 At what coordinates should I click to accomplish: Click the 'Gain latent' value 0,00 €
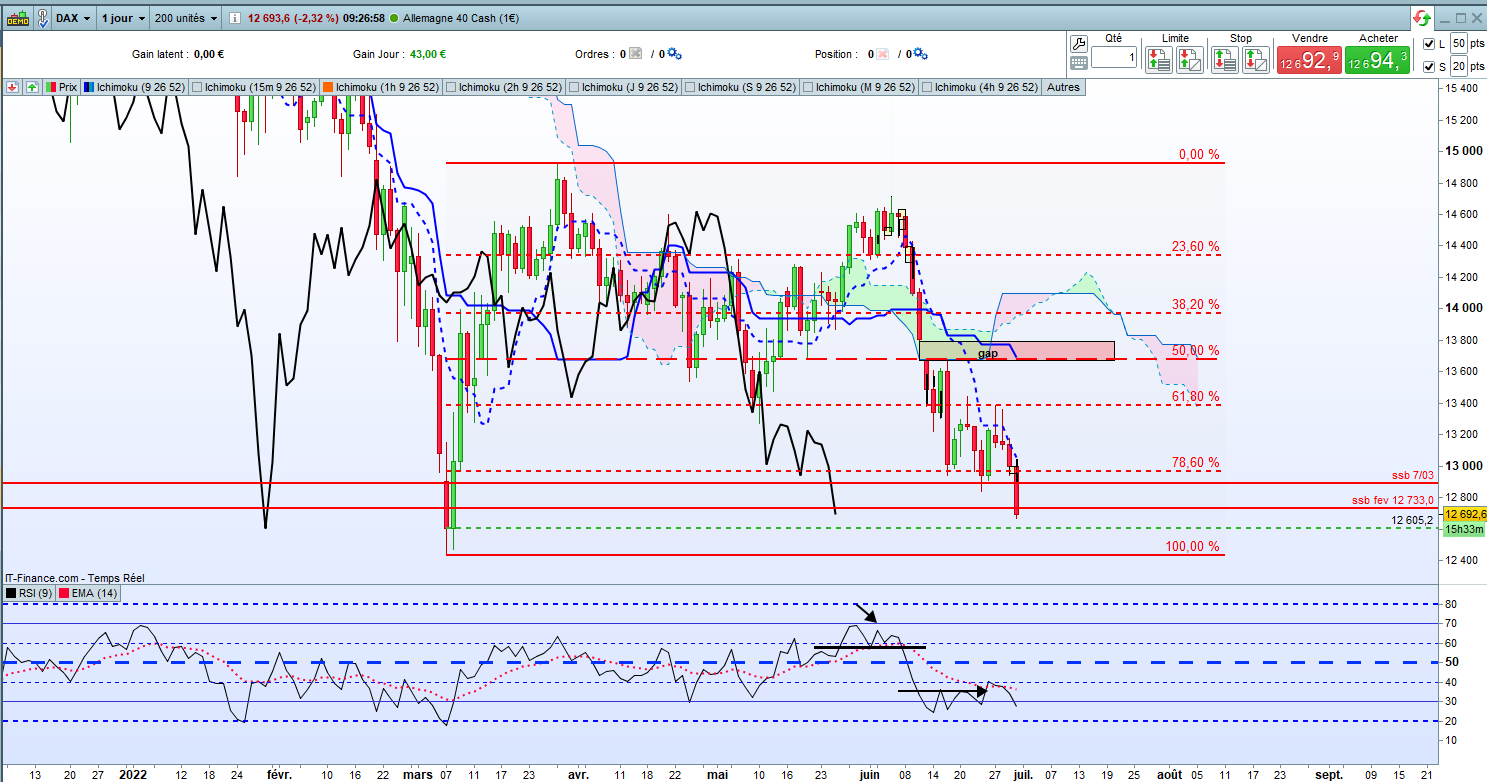pyautogui.click(x=209, y=55)
